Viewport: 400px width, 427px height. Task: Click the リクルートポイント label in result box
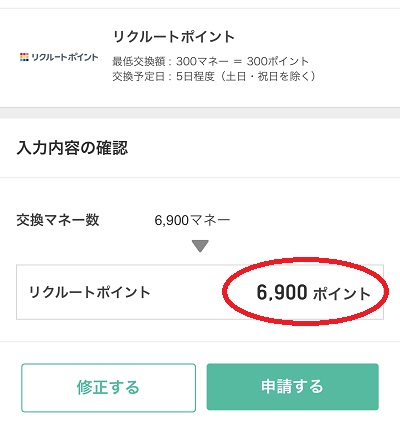[x=90, y=292]
